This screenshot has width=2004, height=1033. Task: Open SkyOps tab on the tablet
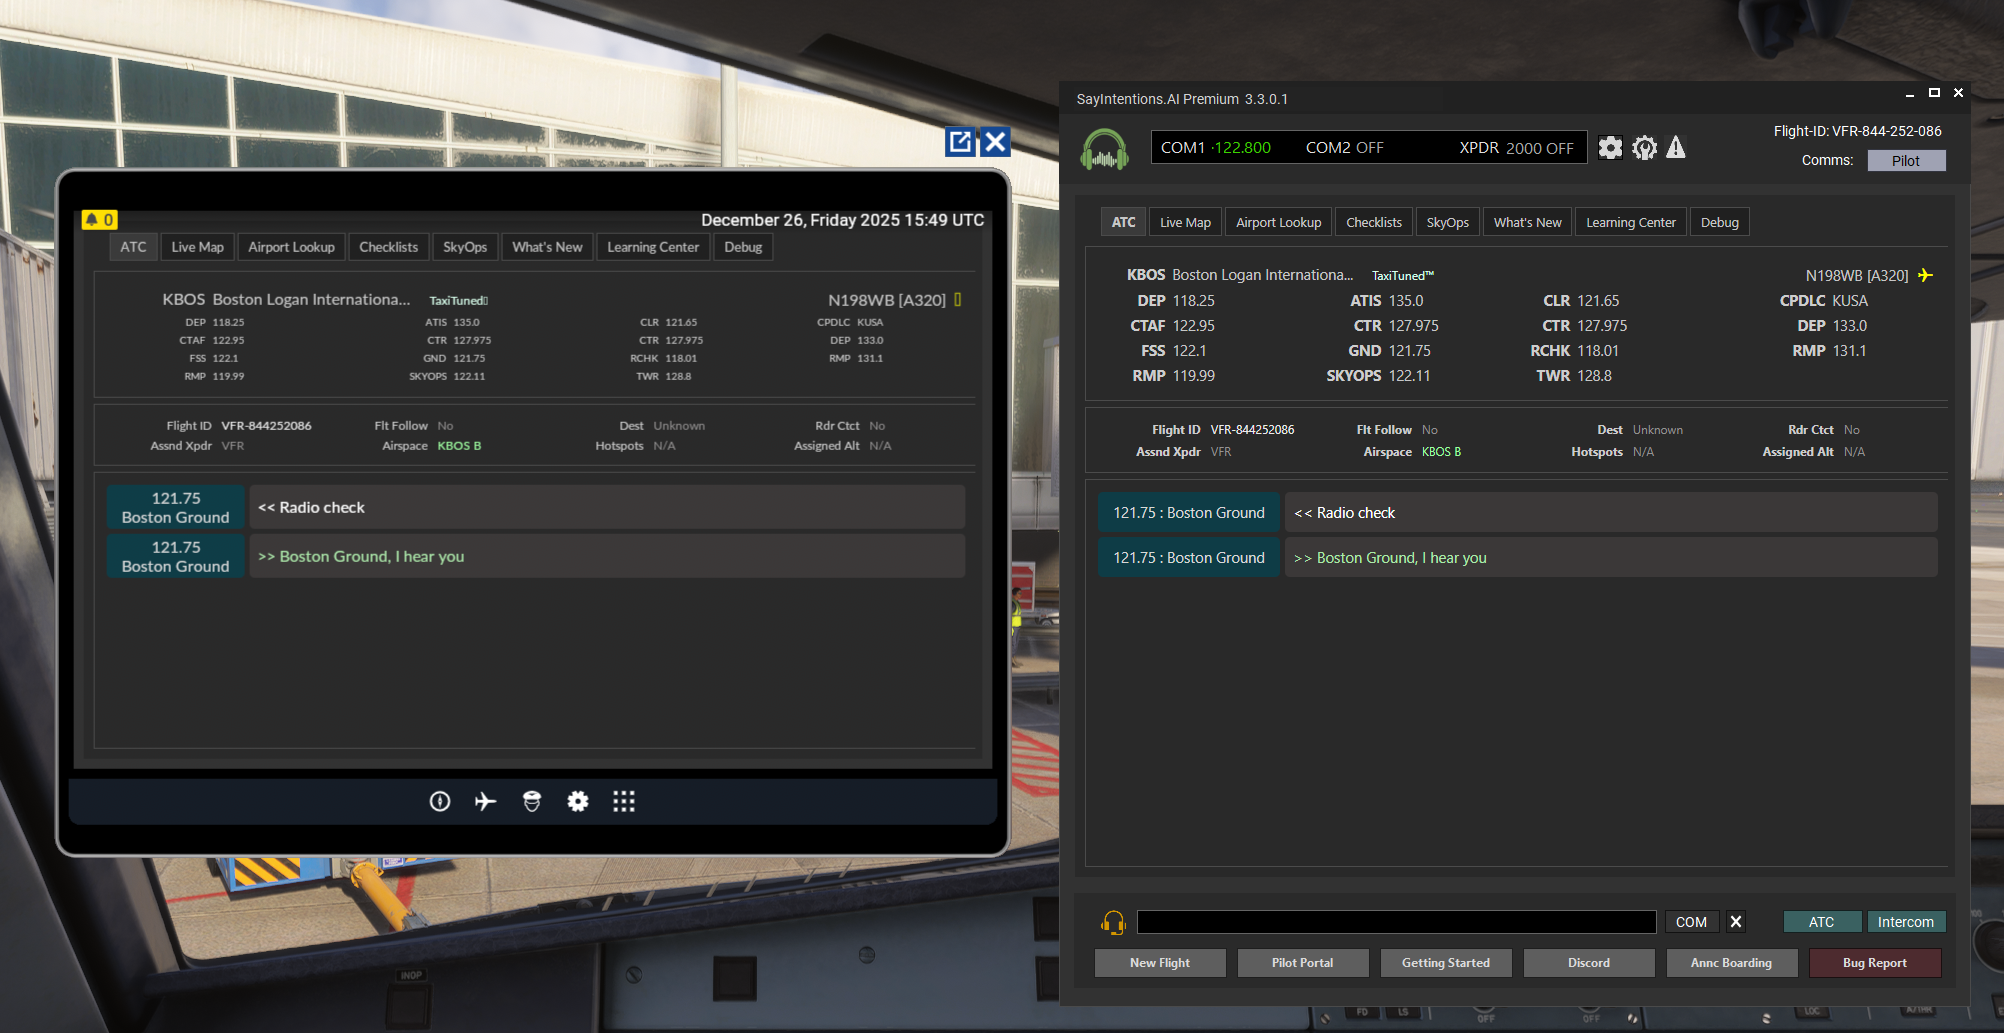coord(465,247)
